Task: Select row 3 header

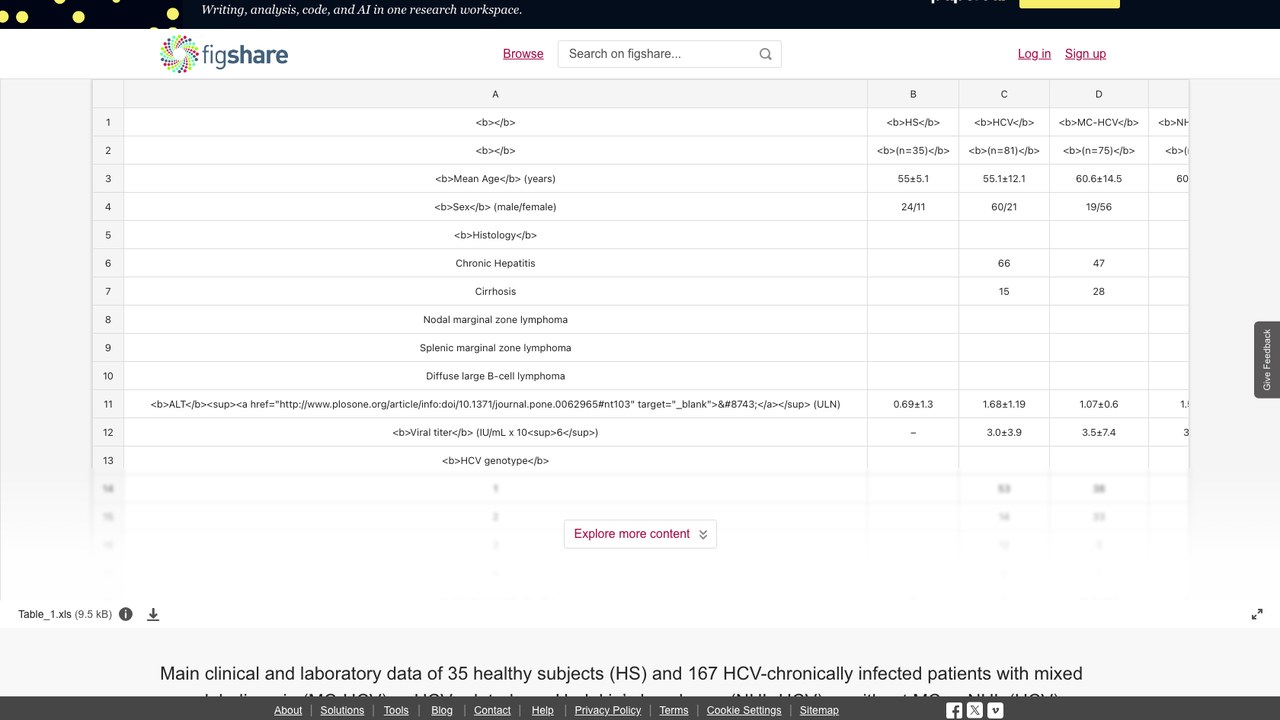Action: pos(108,179)
